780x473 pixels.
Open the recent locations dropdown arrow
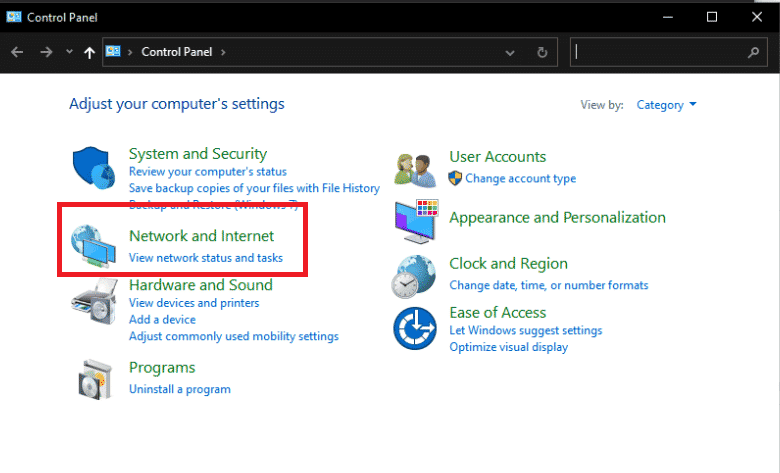[x=69, y=52]
